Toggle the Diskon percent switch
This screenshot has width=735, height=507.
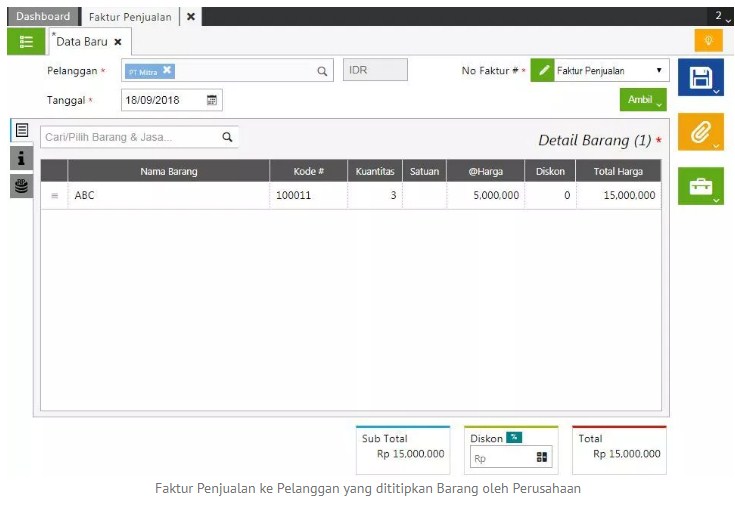click(x=514, y=437)
